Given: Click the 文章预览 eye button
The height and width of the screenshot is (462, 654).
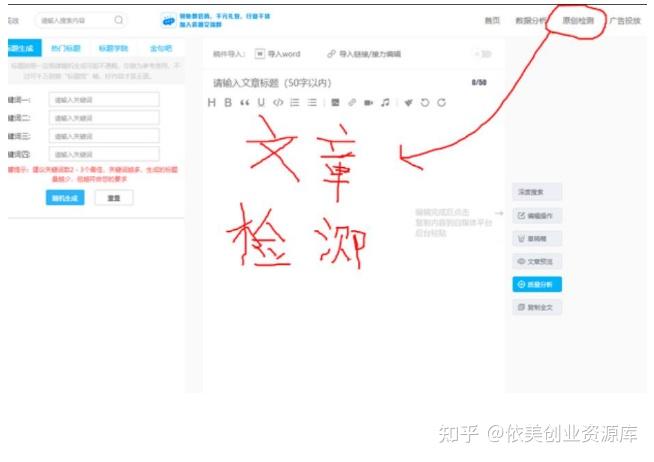Looking at the screenshot, I should tap(537, 261).
